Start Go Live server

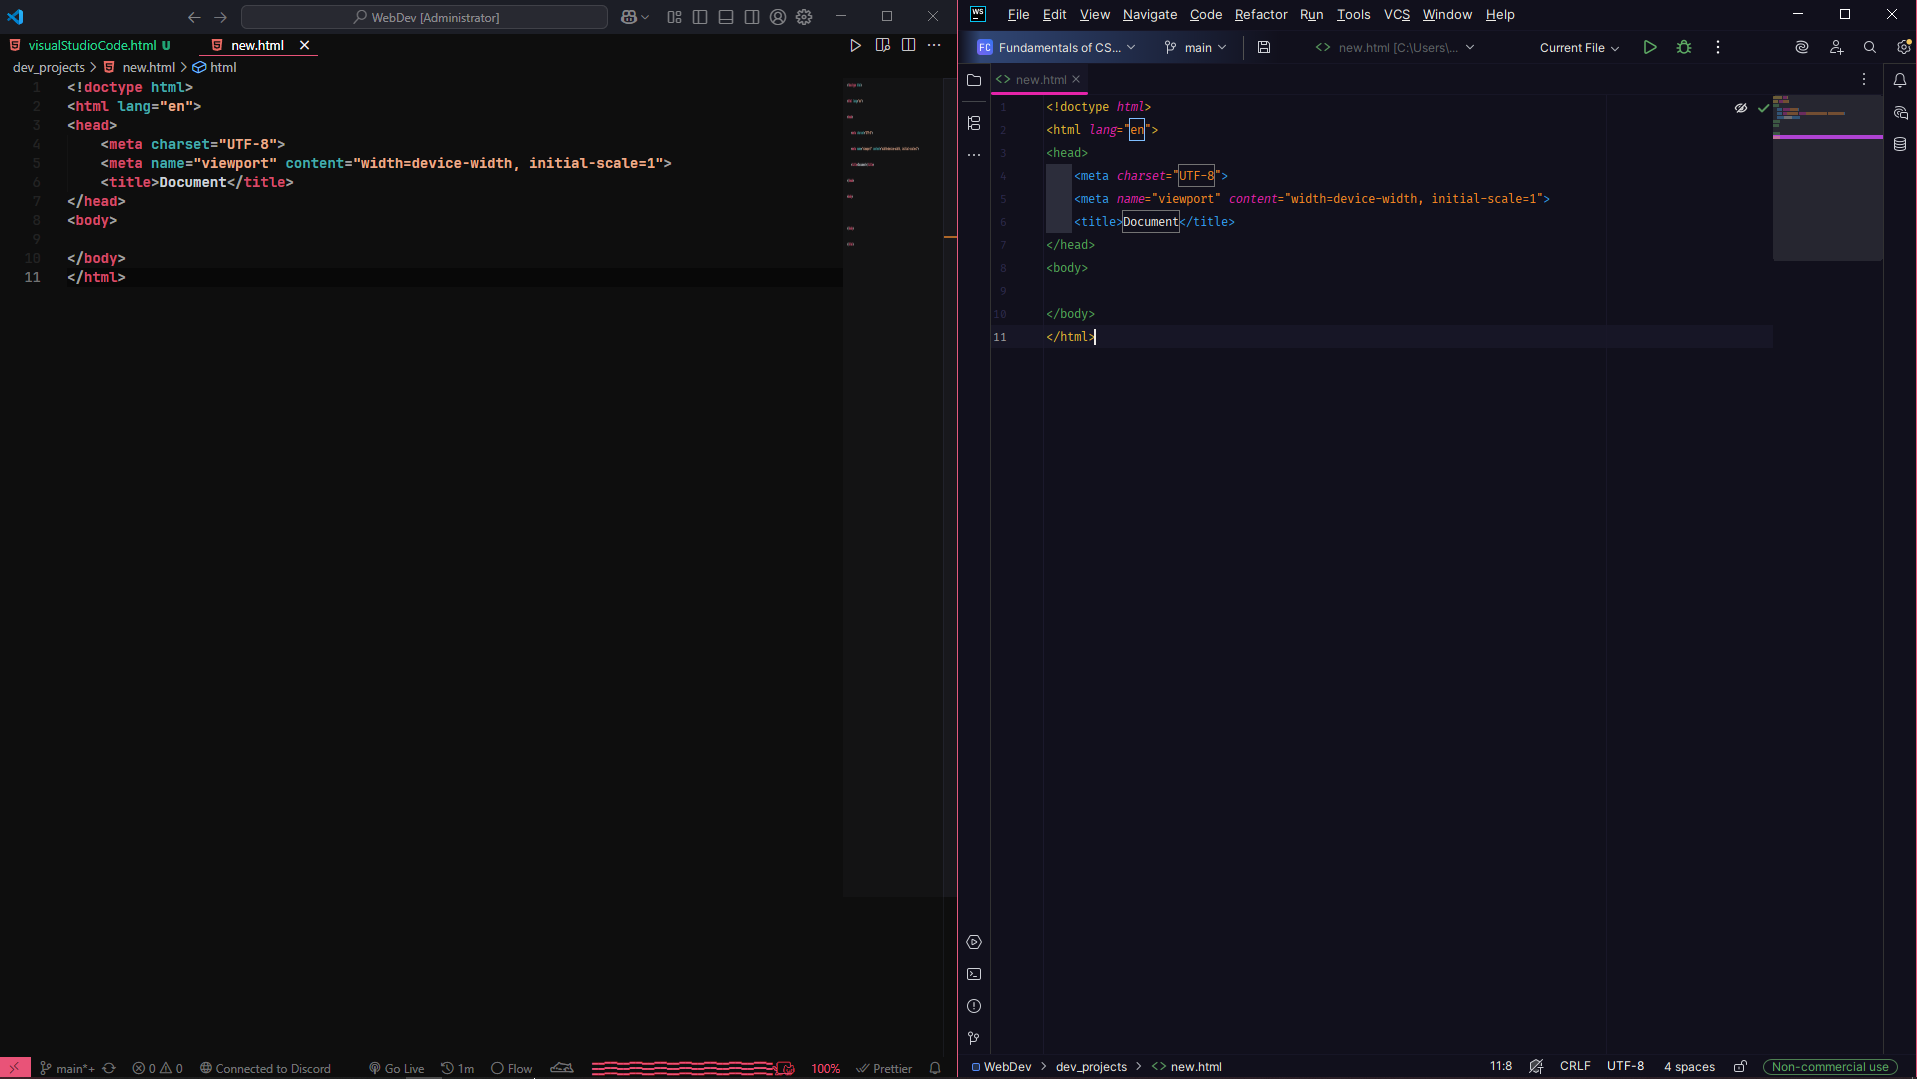[x=397, y=1068]
